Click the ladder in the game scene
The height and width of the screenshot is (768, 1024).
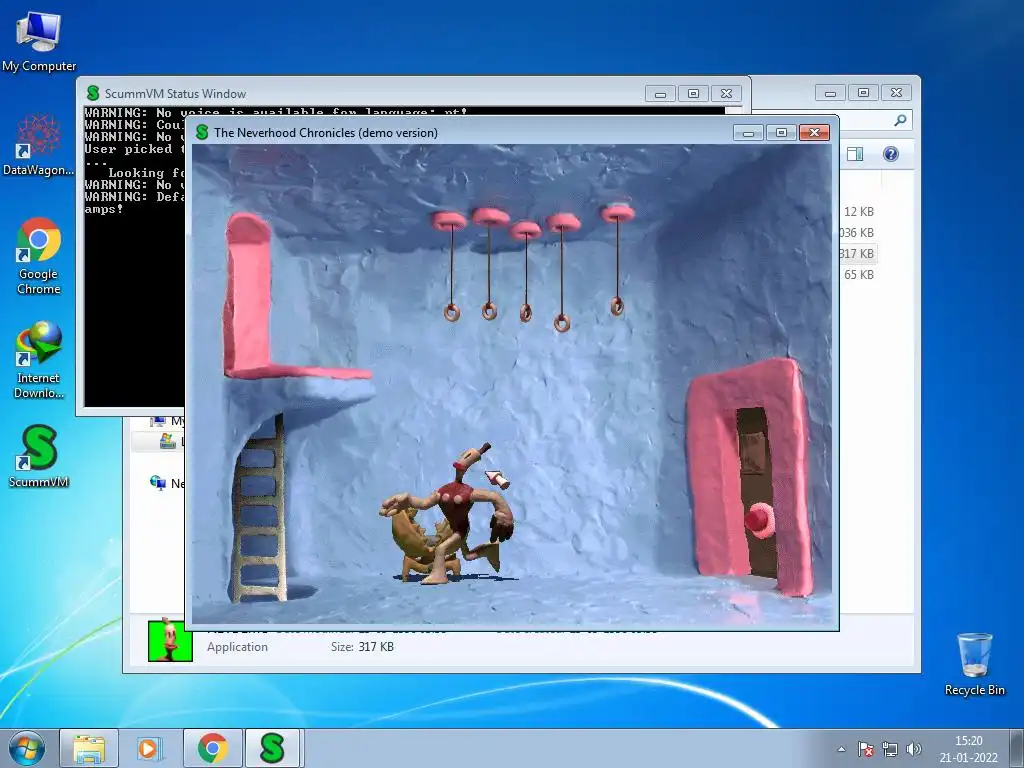[x=259, y=509]
